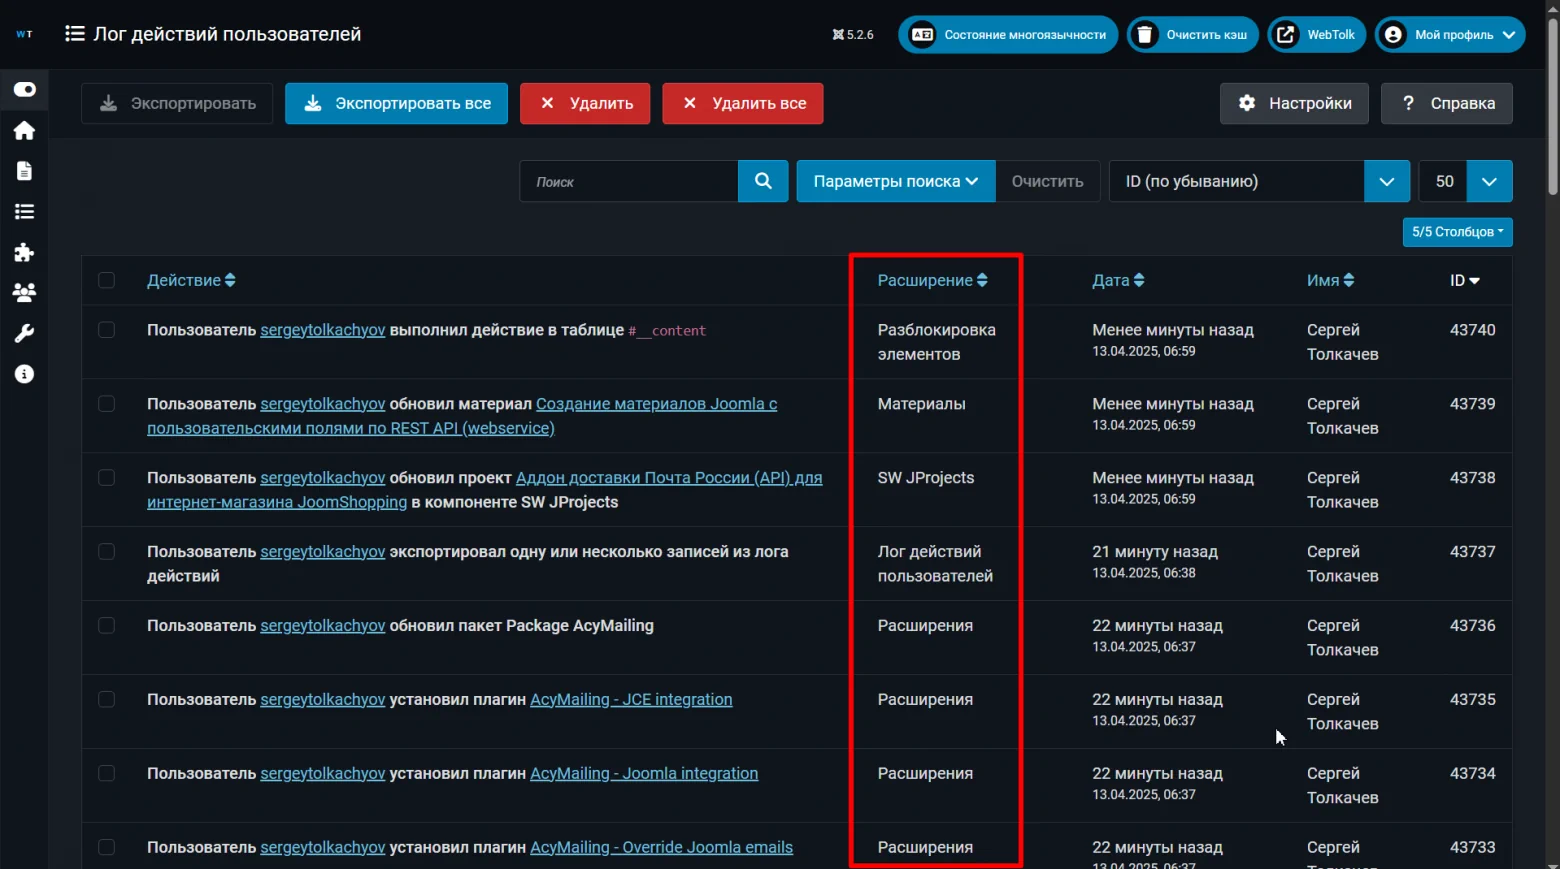The height and width of the screenshot is (869, 1560).
Task: Click the gear icon on Настройки button
Action: [1247, 103]
